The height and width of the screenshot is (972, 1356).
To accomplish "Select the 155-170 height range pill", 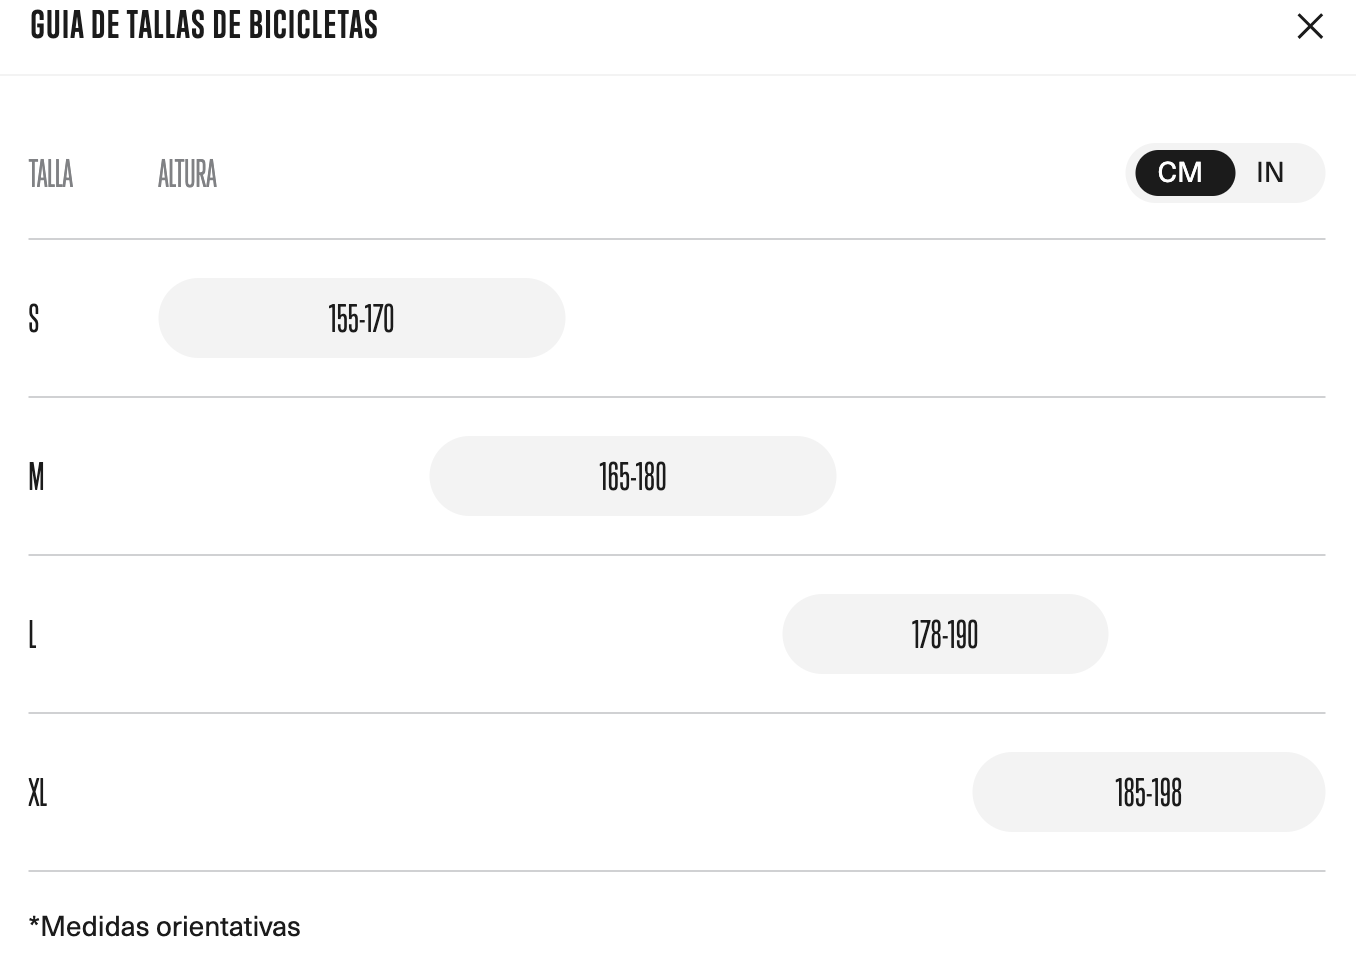I will tap(361, 318).
